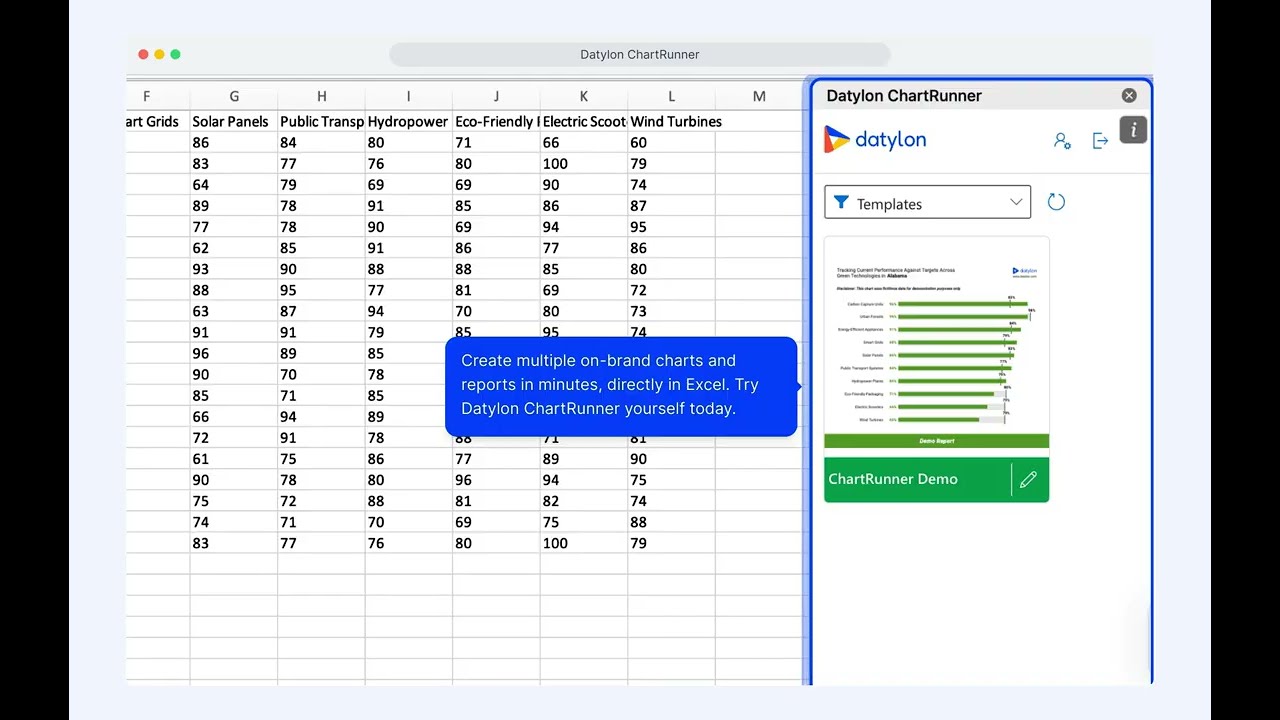Close the Datylon ChartRunner pane
Screen dimensions: 1280x720
click(x=1129, y=96)
